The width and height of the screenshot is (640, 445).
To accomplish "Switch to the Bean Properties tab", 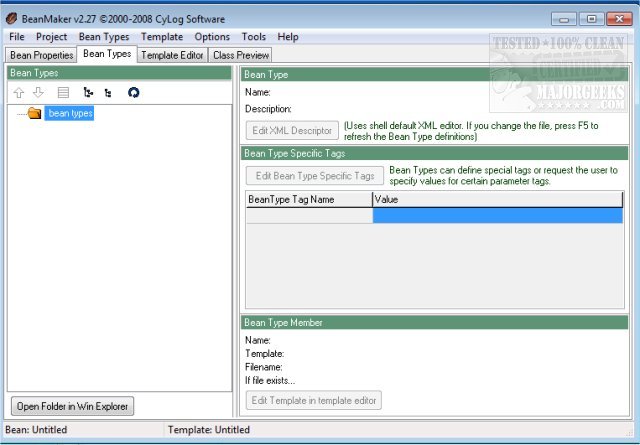I will point(42,55).
